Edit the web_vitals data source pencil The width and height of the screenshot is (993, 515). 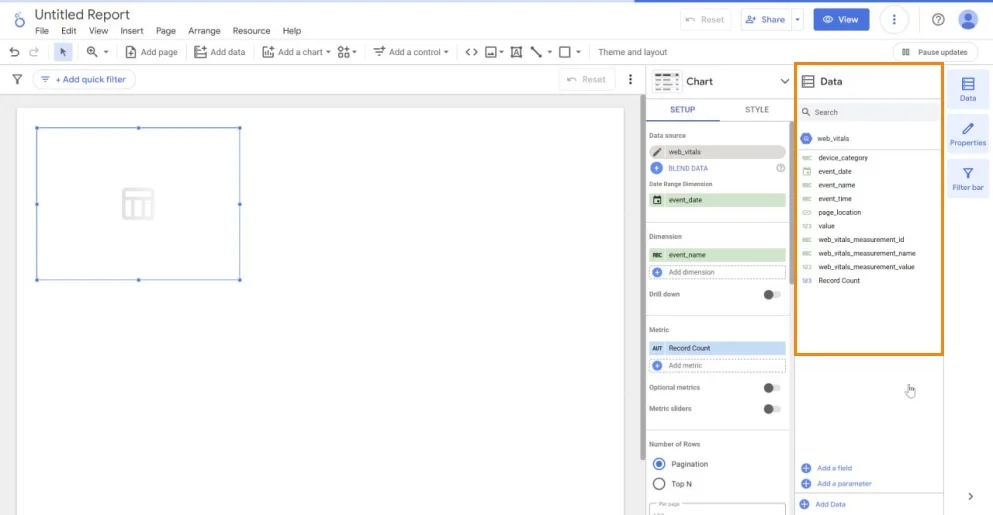(x=657, y=152)
